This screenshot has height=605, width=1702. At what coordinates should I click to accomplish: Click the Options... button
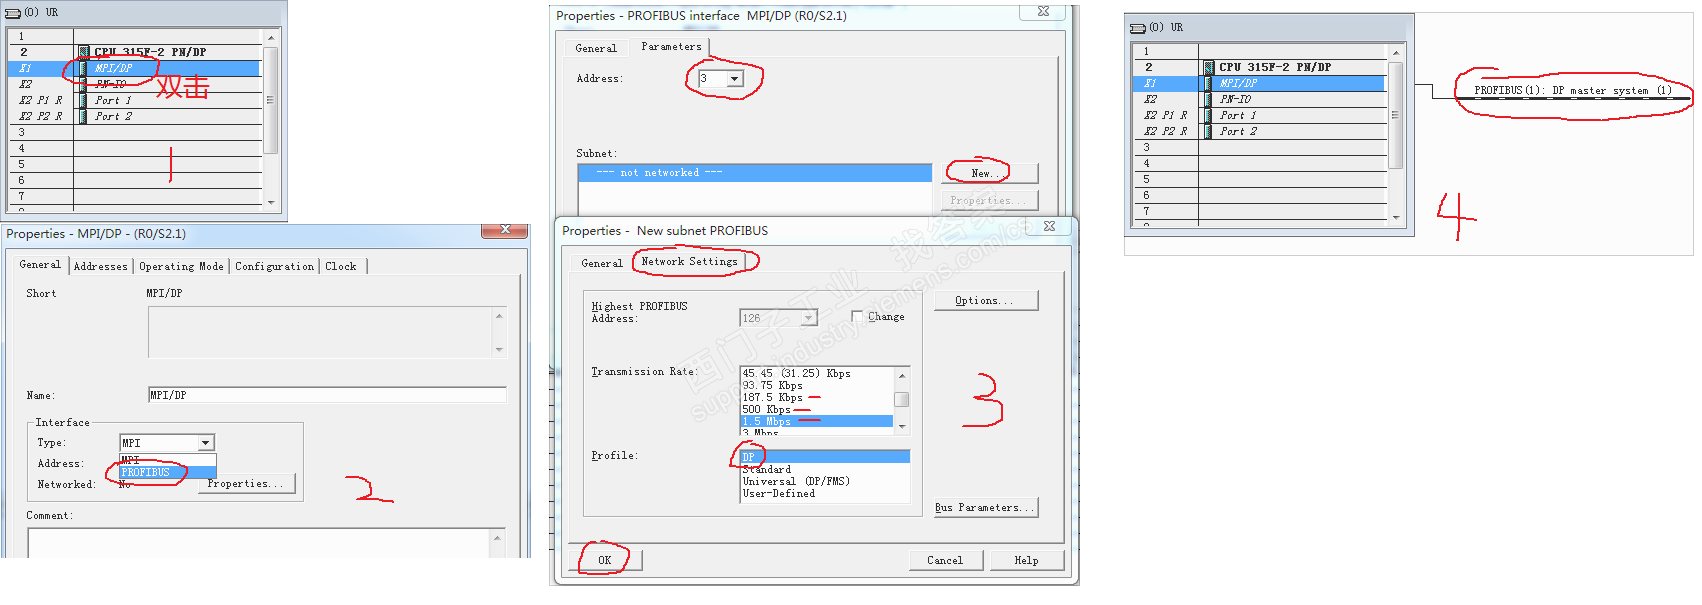984,300
